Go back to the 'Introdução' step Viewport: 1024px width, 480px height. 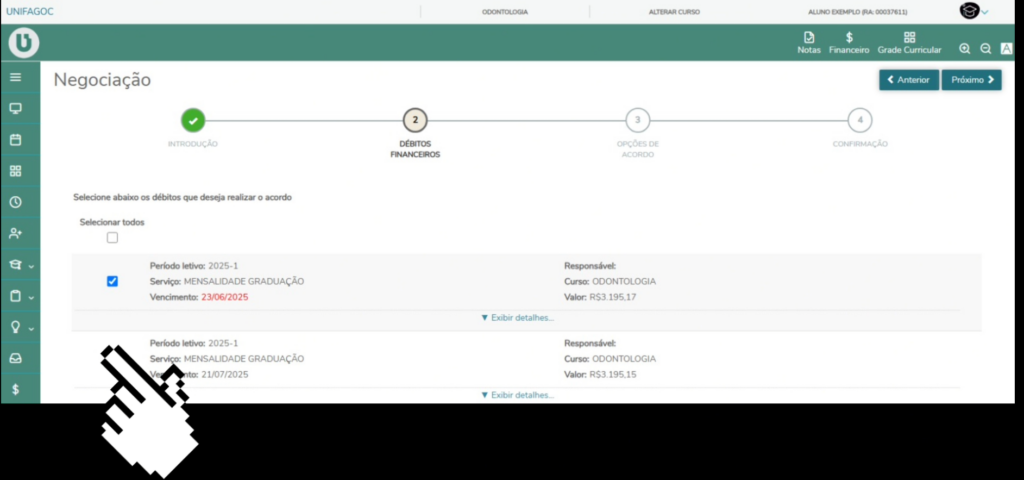pyautogui.click(x=193, y=121)
